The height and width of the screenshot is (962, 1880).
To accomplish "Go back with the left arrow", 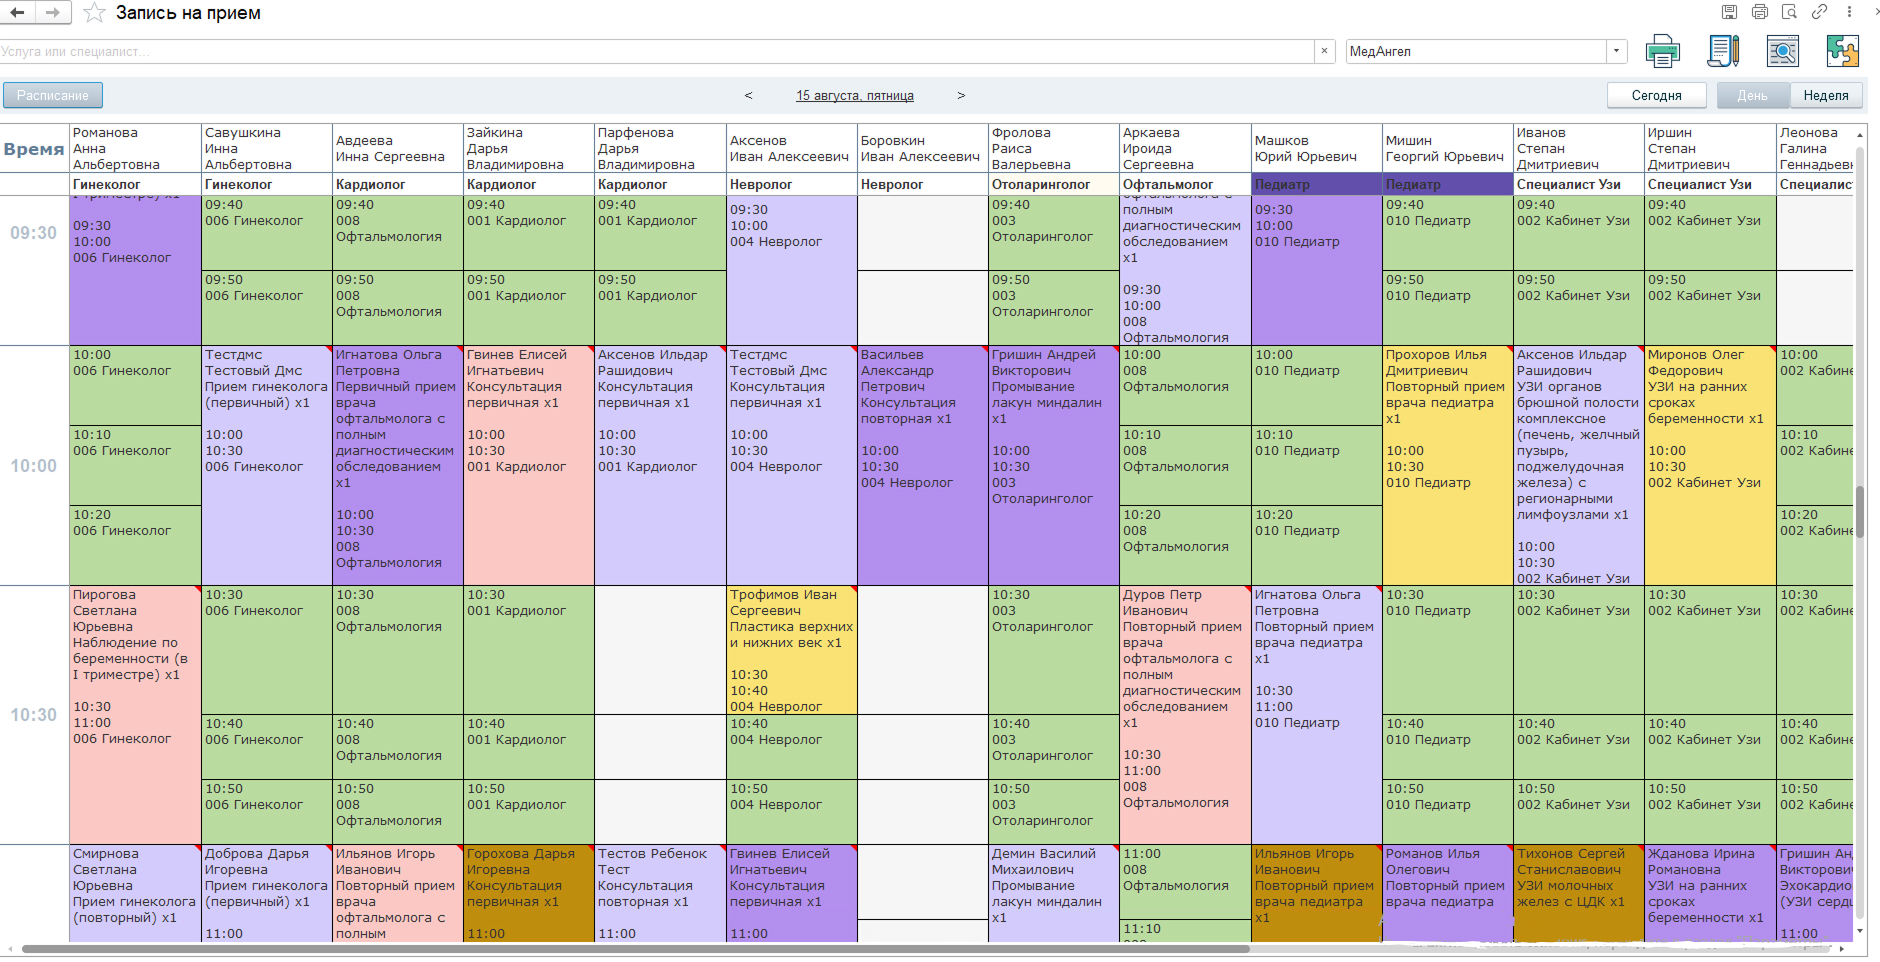I will pos(17,13).
